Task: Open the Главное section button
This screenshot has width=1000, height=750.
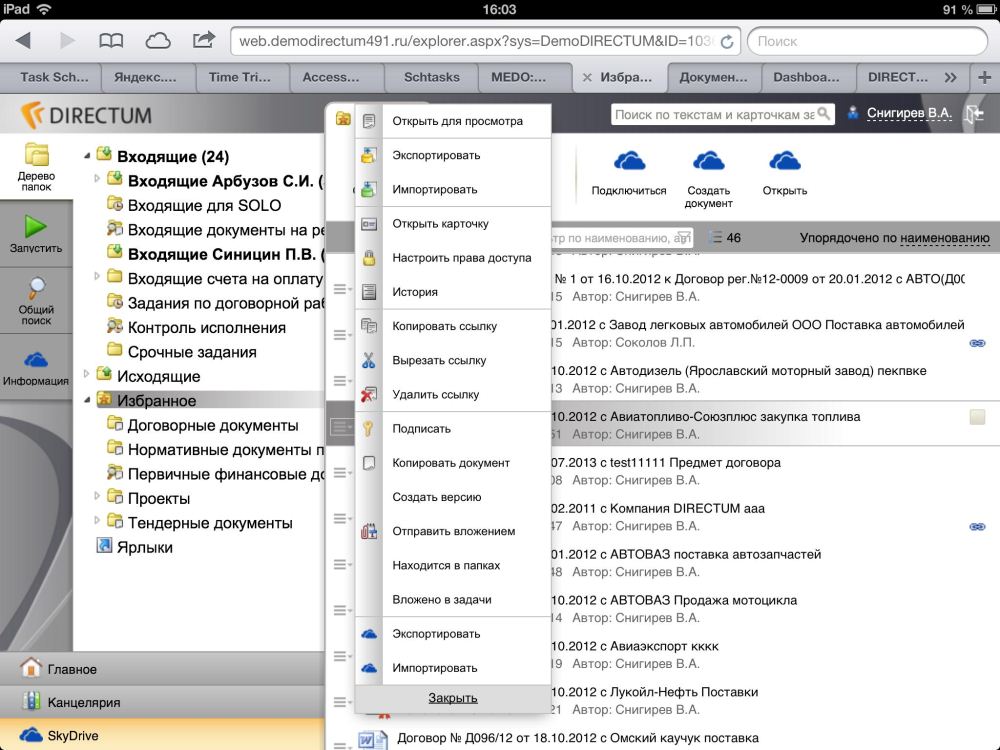Action: (x=163, y=668)
